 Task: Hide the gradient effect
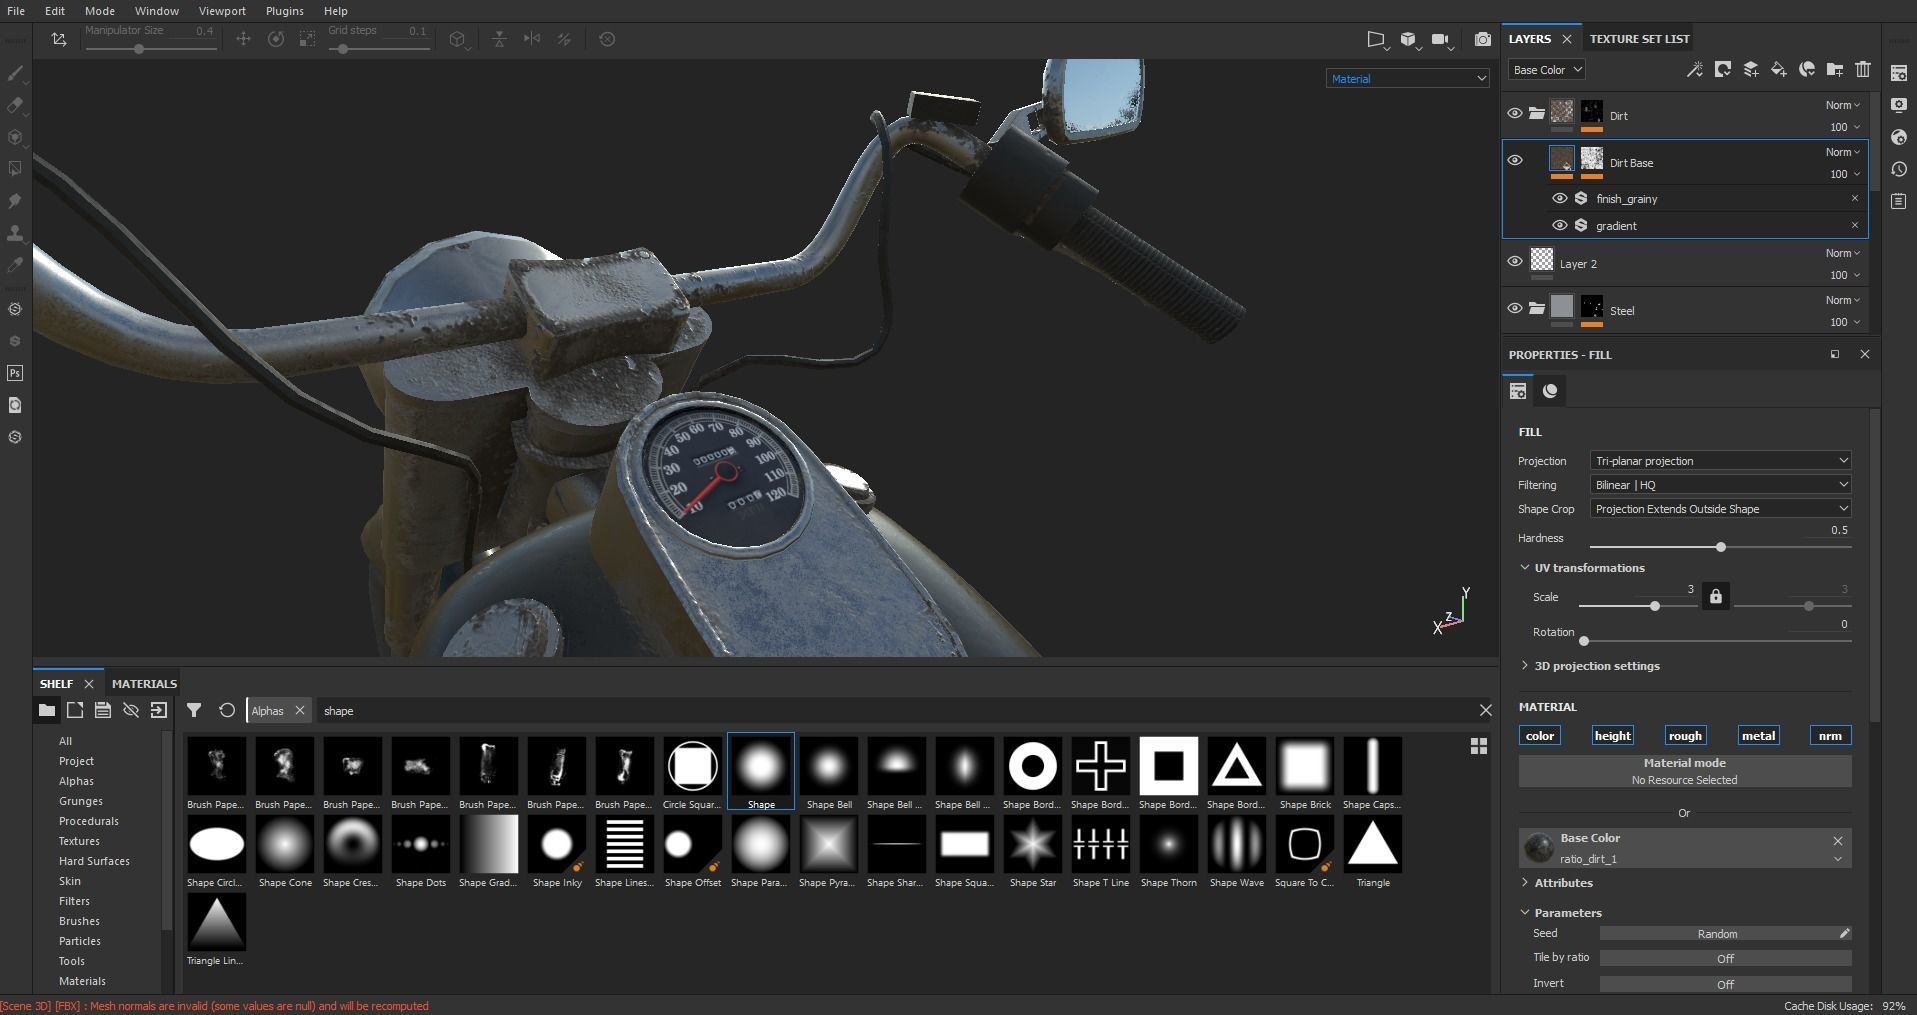coord(1559,225)
